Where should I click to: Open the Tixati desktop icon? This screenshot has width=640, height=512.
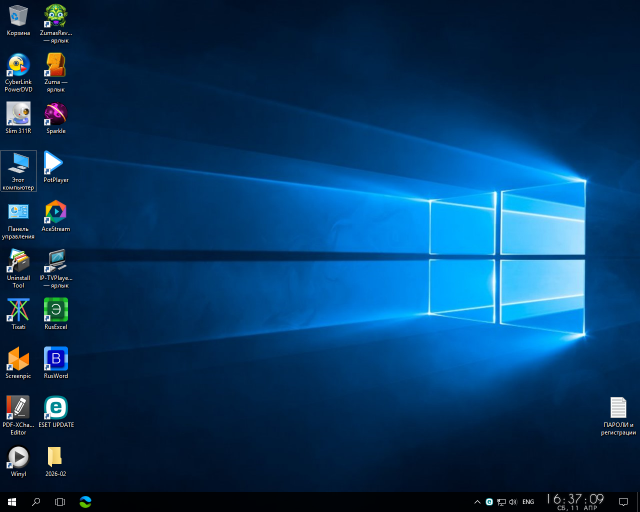pos(18,314)
